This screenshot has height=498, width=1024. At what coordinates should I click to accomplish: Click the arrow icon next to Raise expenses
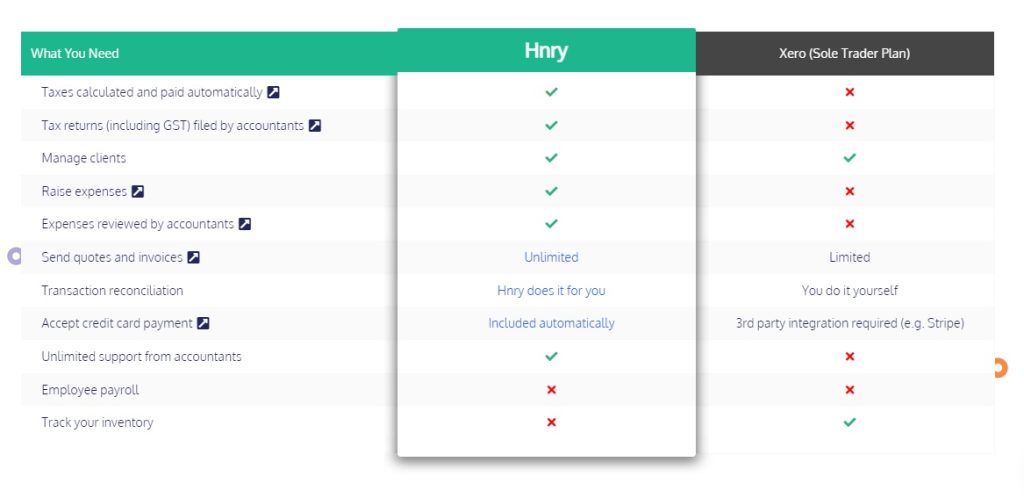pos(138,191)
